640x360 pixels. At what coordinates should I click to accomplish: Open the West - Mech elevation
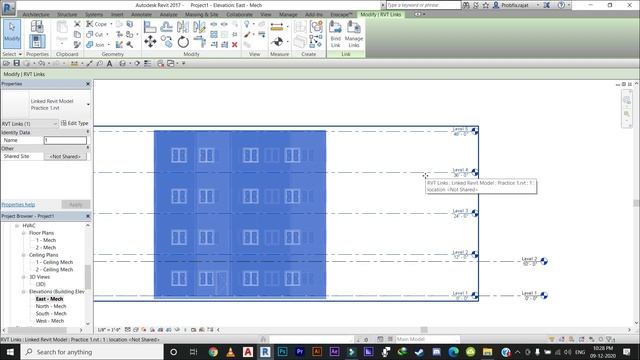50,321
